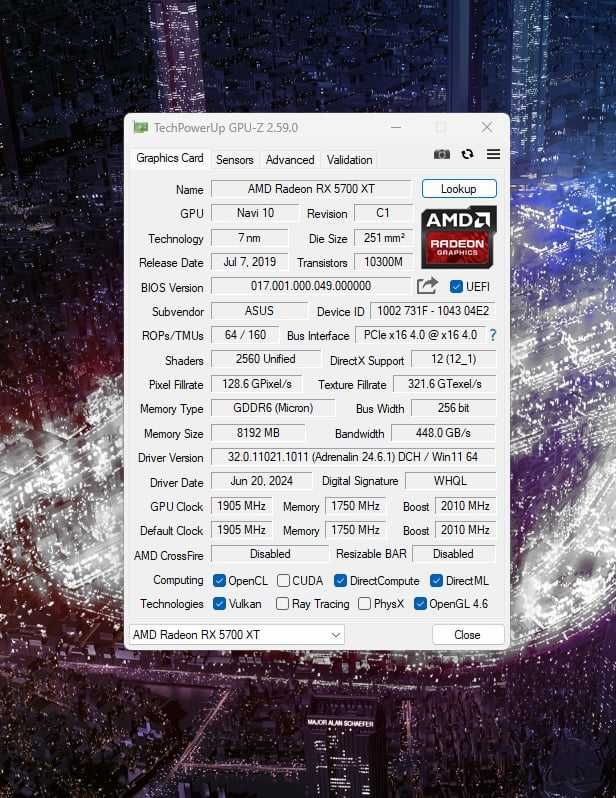616x798 pixels.
Task: Click the Bus Interface value PCIe x16 4.0
Action: tap(420, 335)
